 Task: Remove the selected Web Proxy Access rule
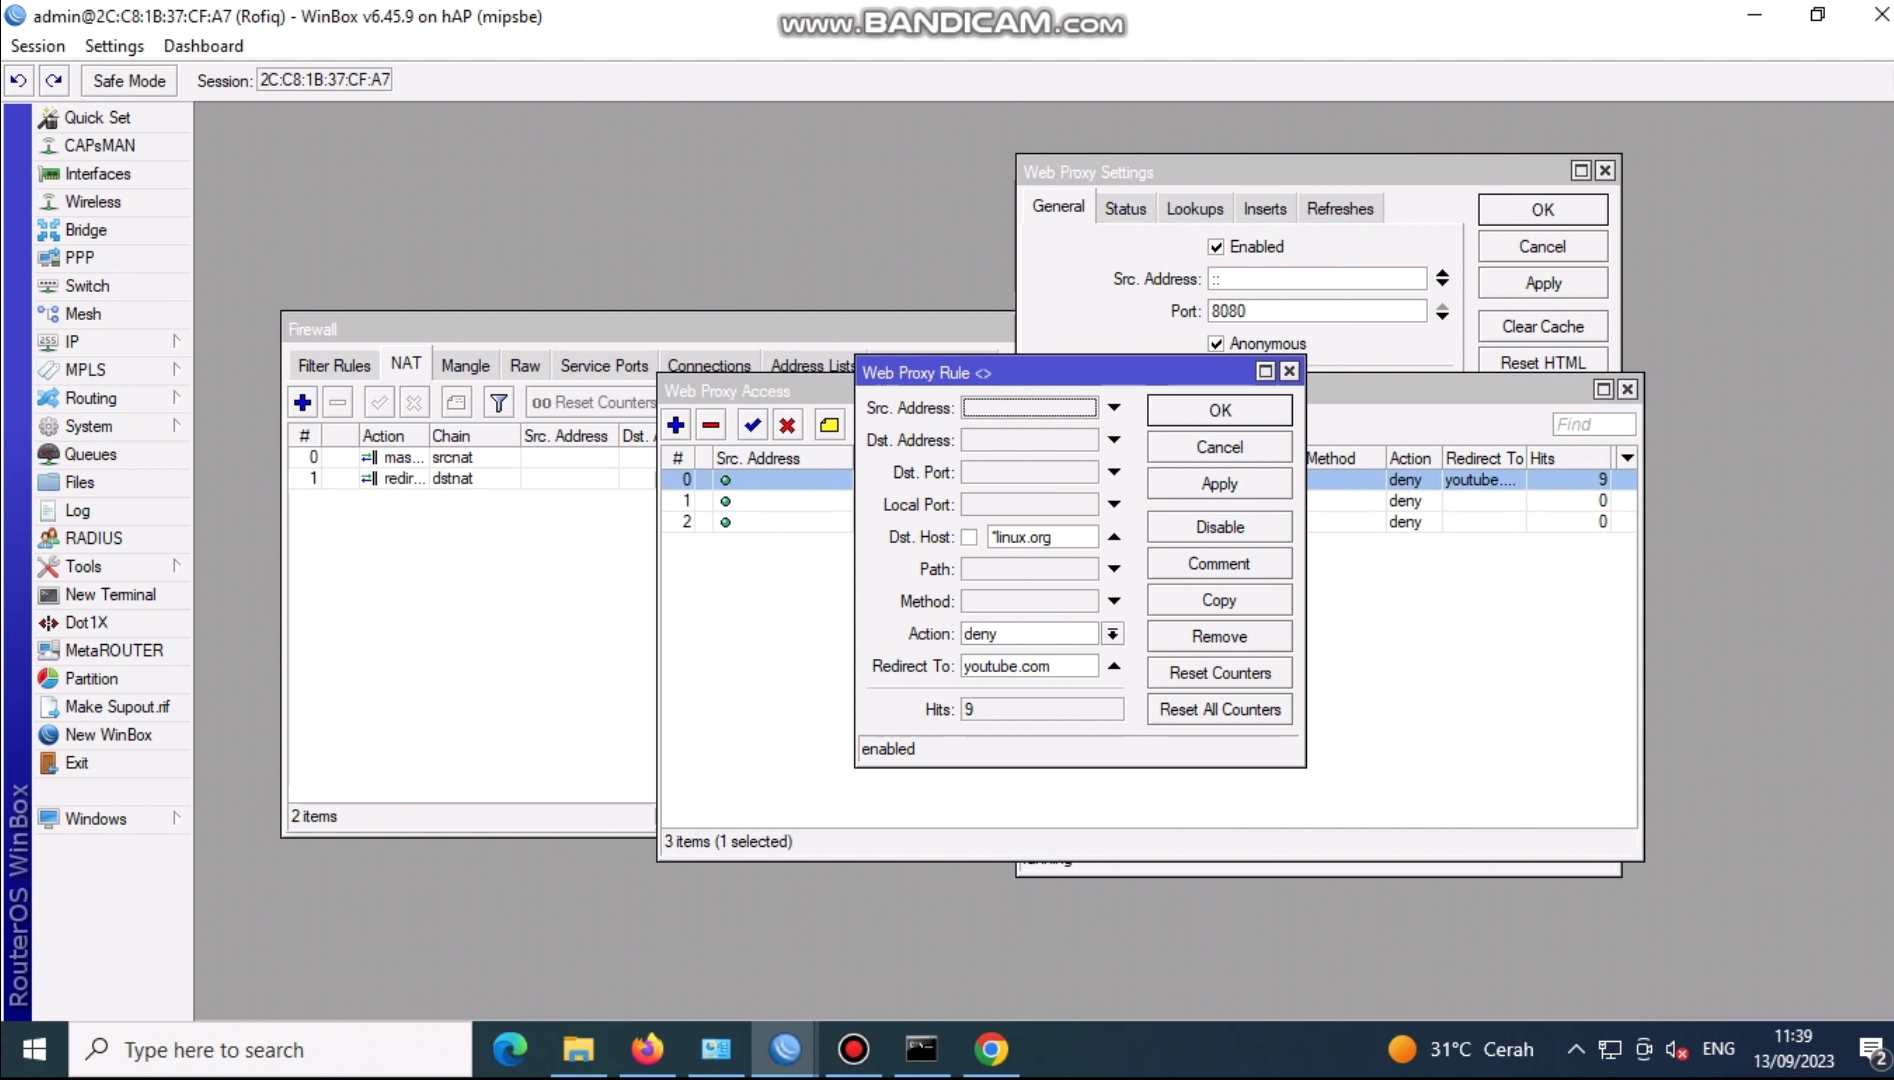711,425
